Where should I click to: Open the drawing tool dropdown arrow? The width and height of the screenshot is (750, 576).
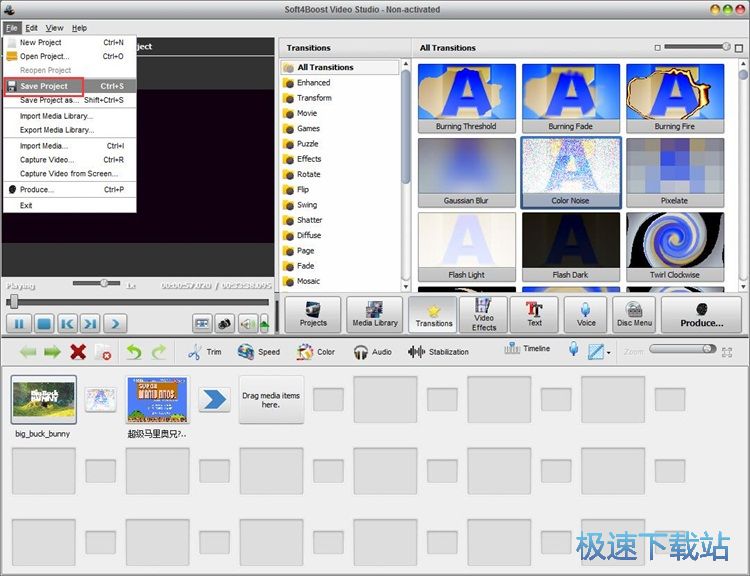[x=608, y=353]
